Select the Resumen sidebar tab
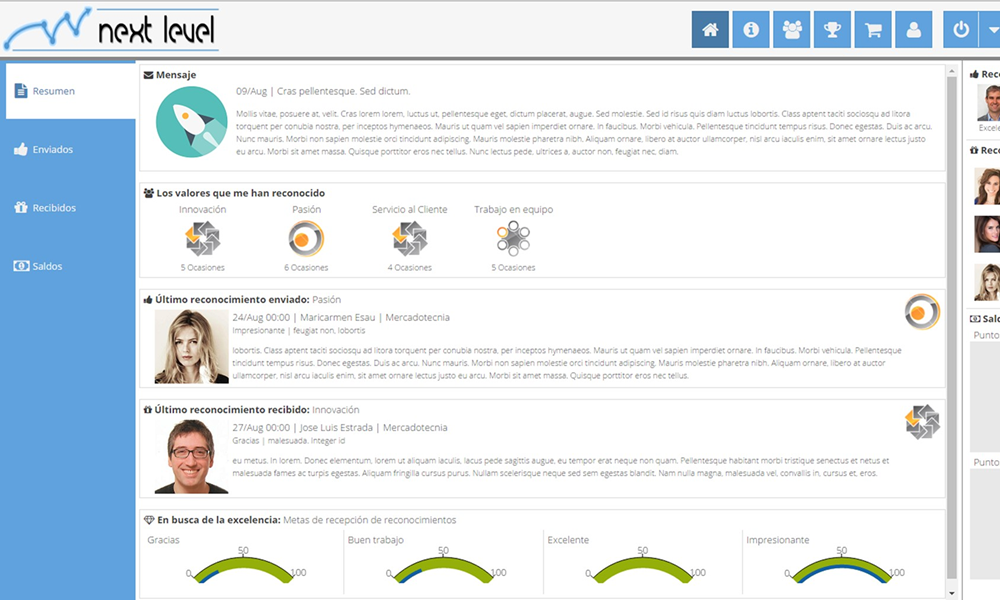The height and width of the screenshot is (600, 1000). point(68,91)
